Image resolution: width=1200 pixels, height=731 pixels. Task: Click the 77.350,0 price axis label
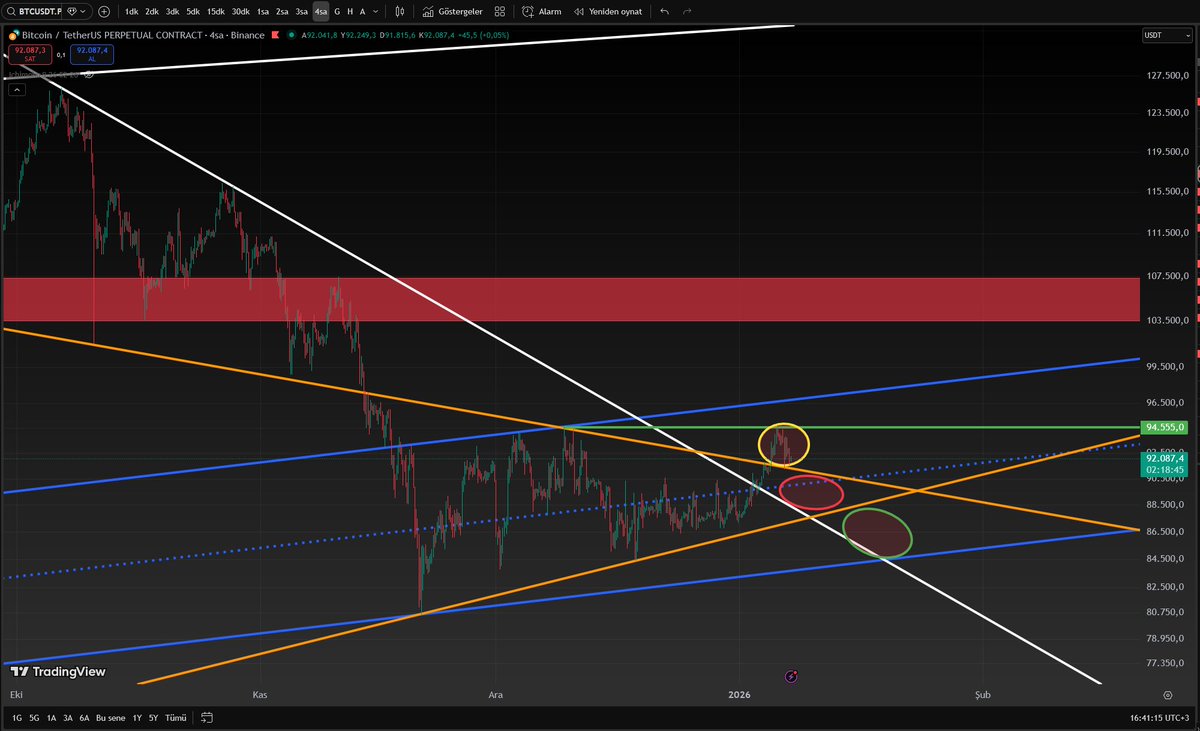coord(1165,662)
